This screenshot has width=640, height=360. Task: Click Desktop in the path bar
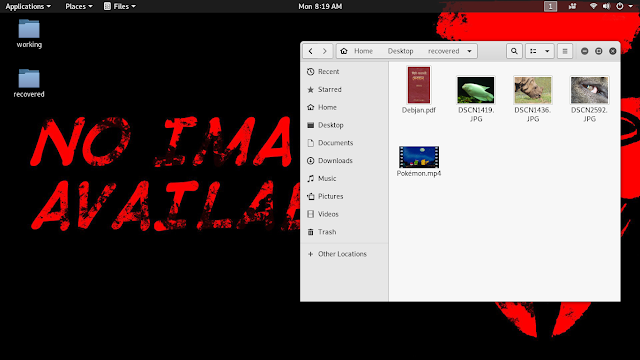tap(400, 51)
